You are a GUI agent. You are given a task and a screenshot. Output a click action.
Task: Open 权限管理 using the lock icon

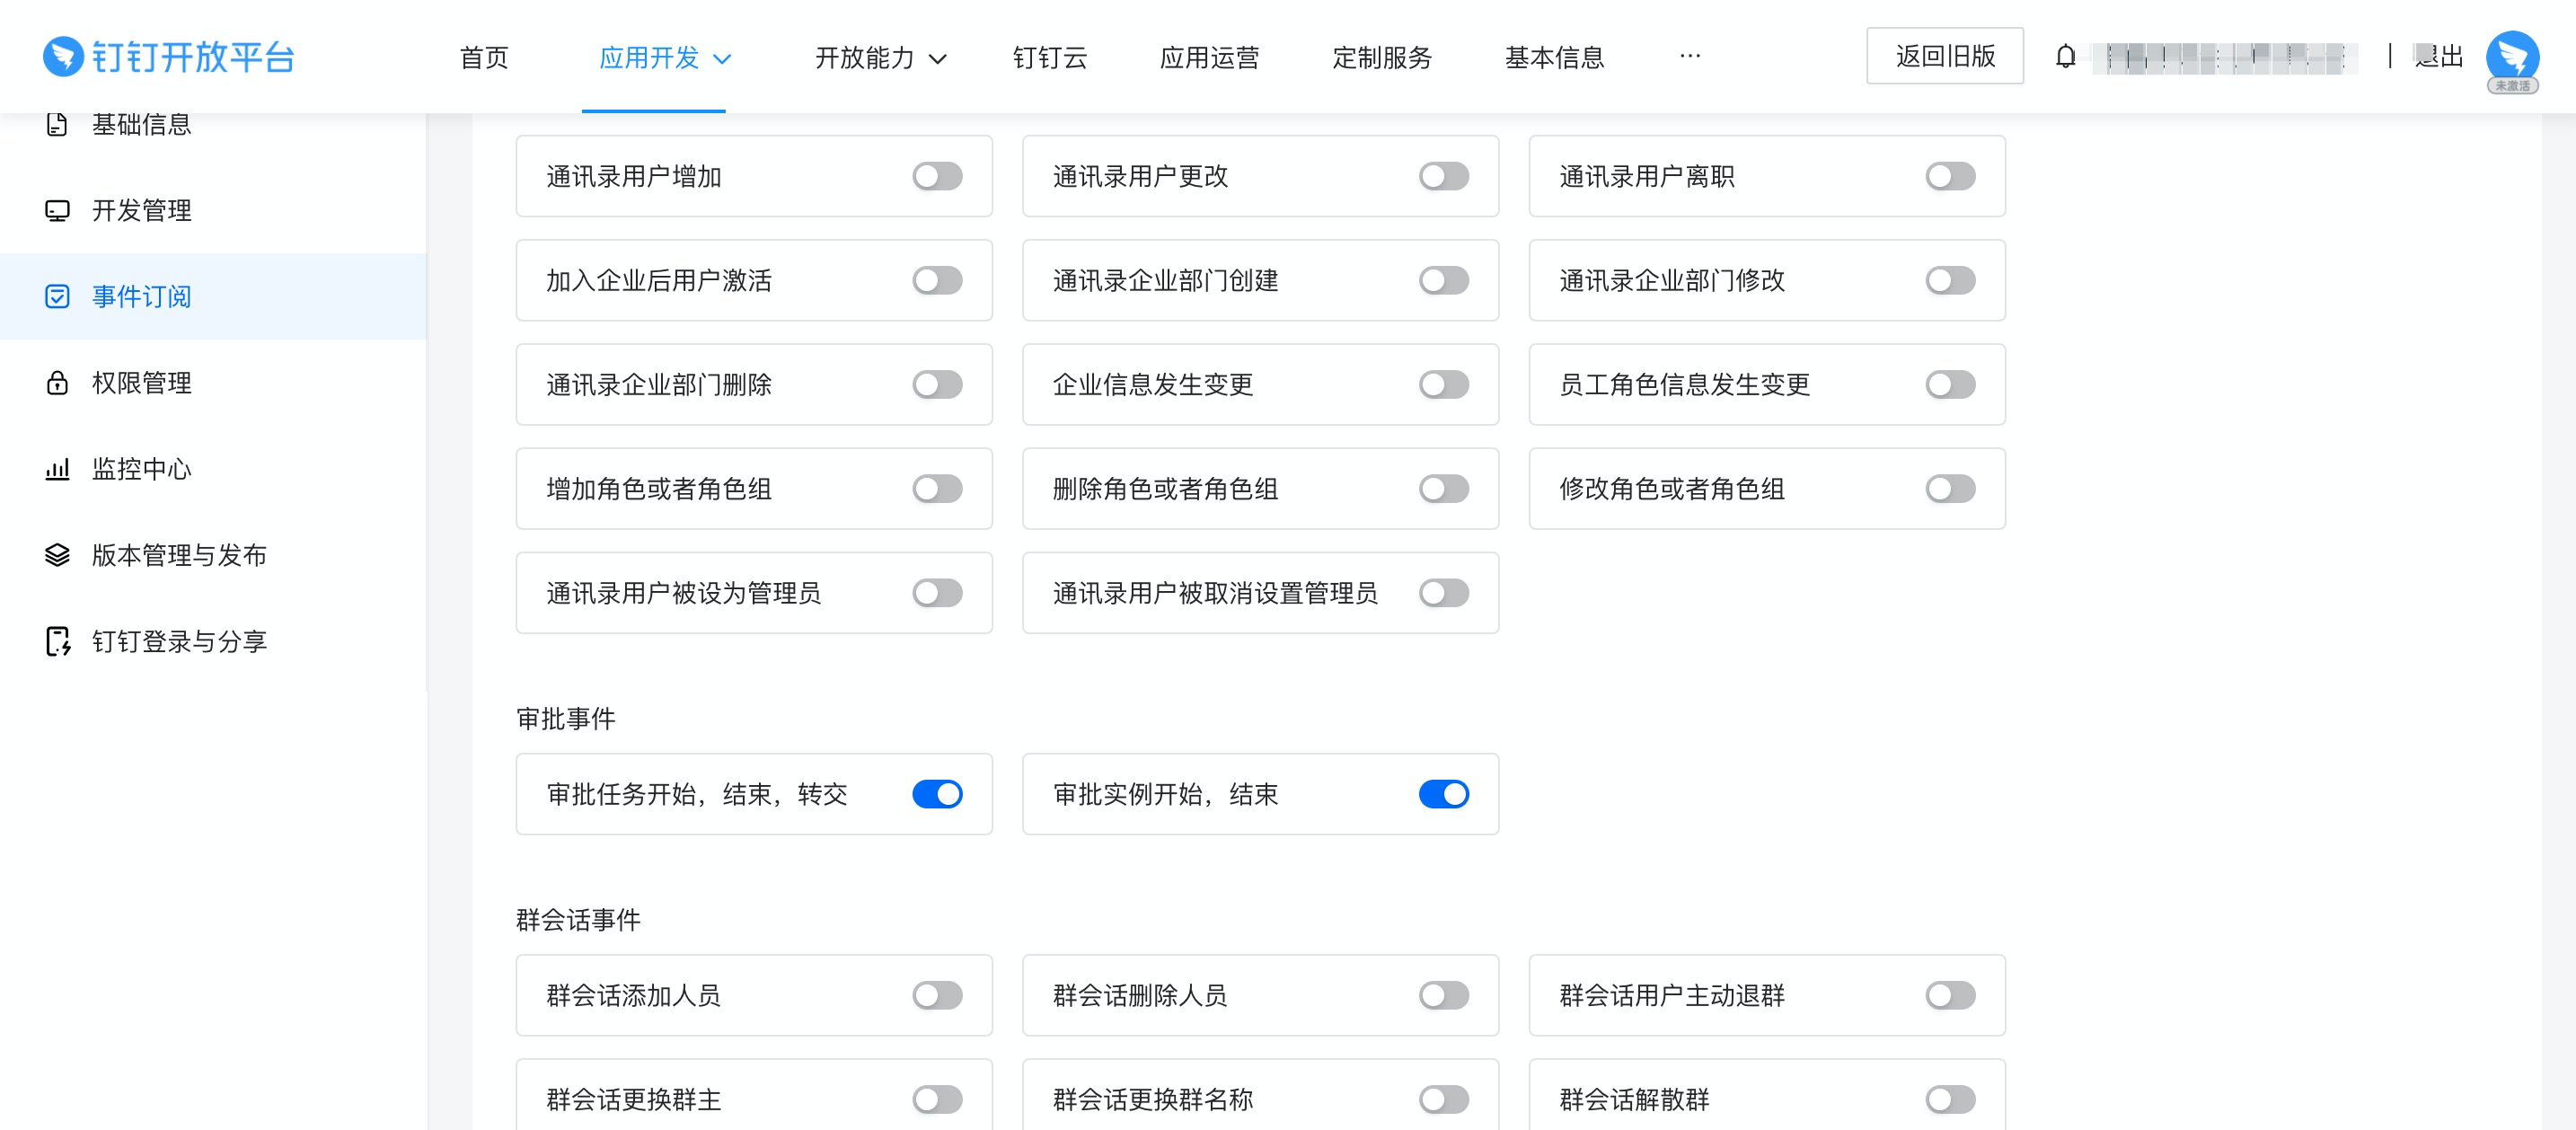pos(57,383)
